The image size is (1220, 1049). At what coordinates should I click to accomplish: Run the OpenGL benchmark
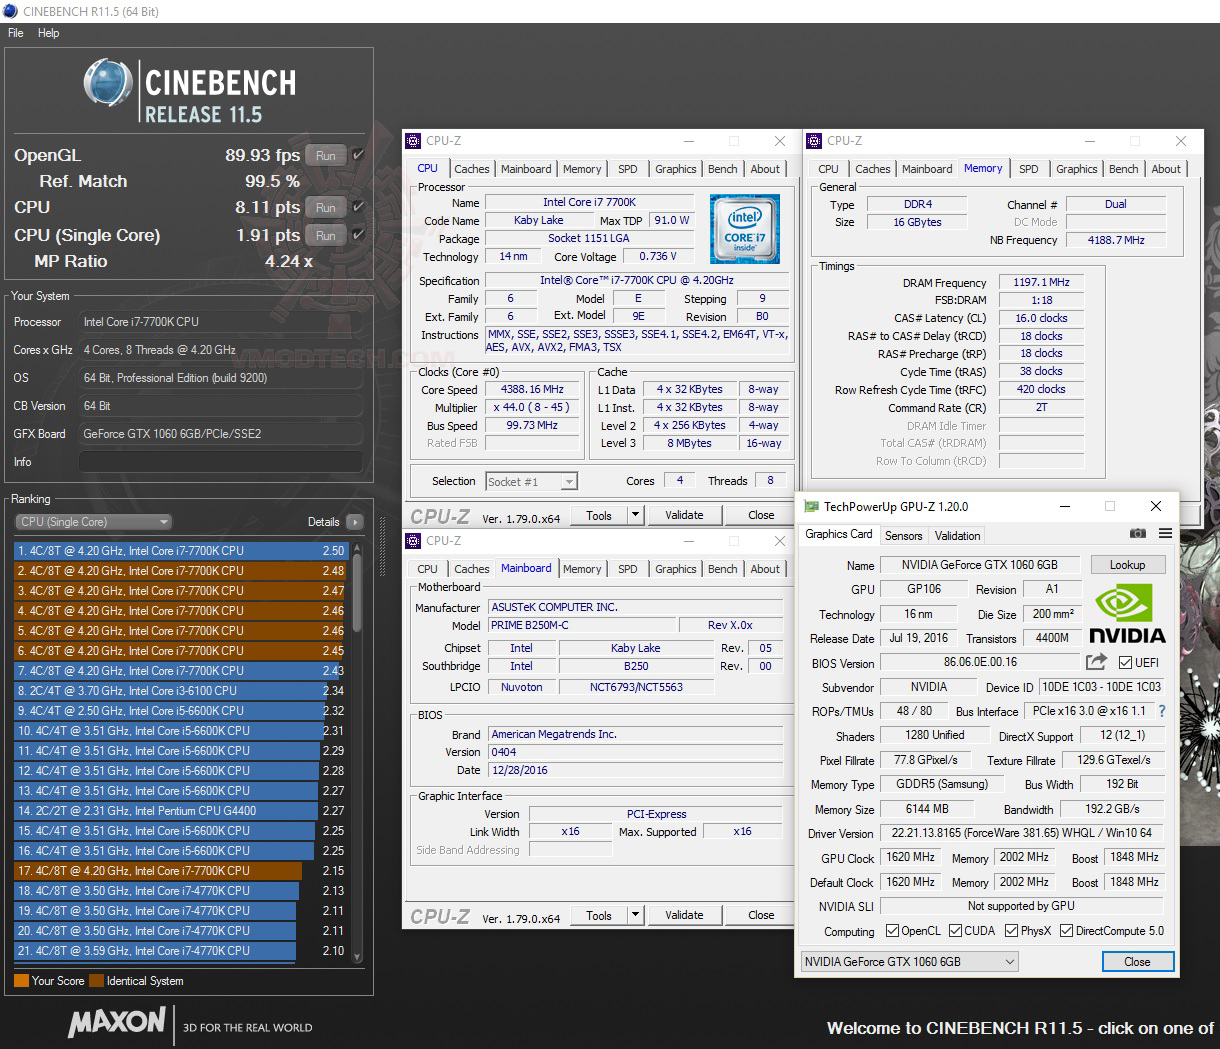(326, 155)
